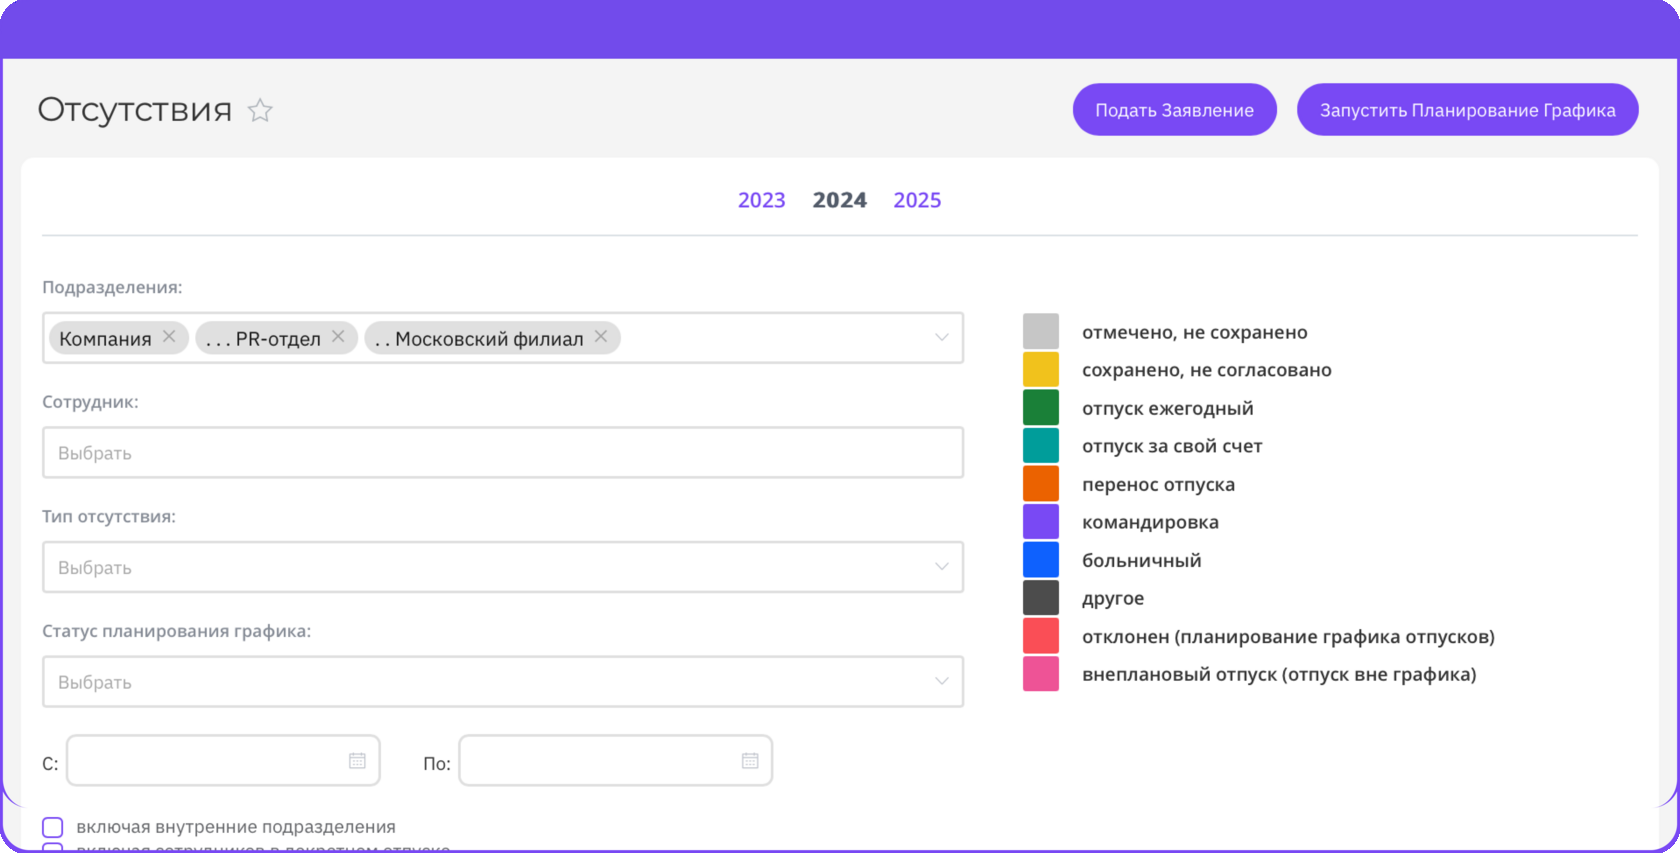Image resolution: width=1680 pixels, height=853 pixels.
Task: Click the Тип отсутствия field label
Action: (109, 516)
